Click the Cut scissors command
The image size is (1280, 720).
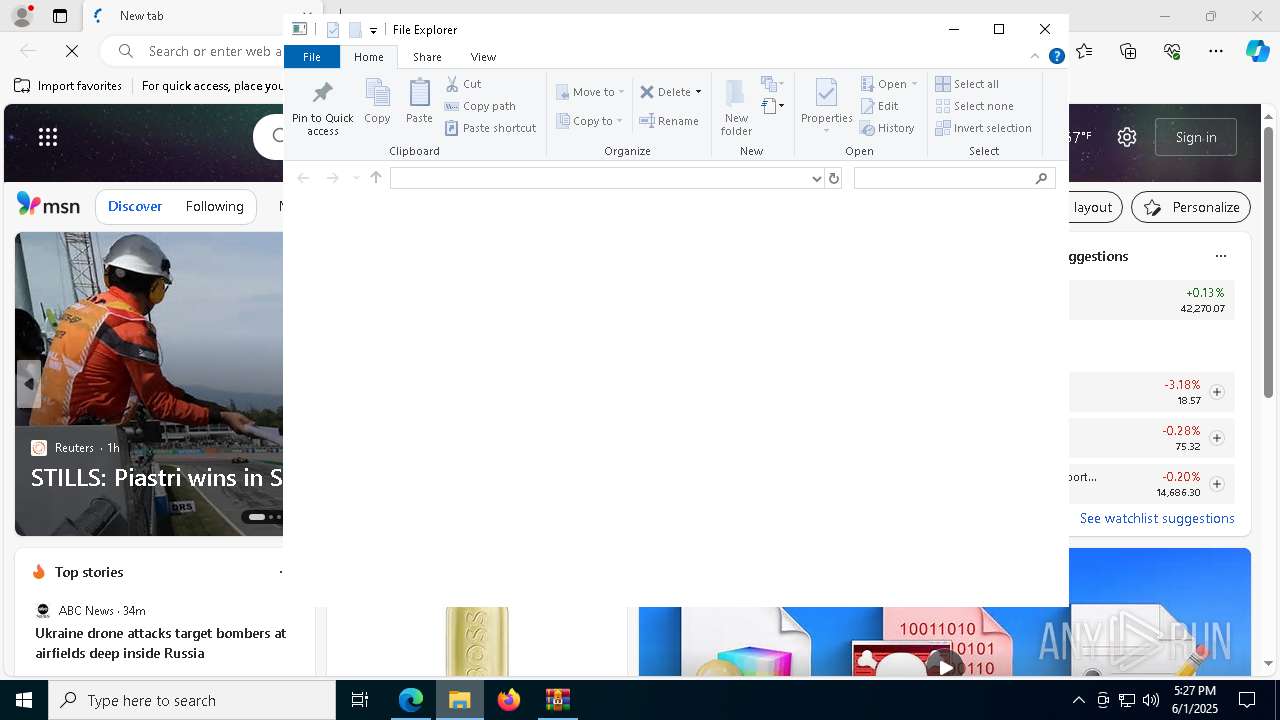coord(464,84)
